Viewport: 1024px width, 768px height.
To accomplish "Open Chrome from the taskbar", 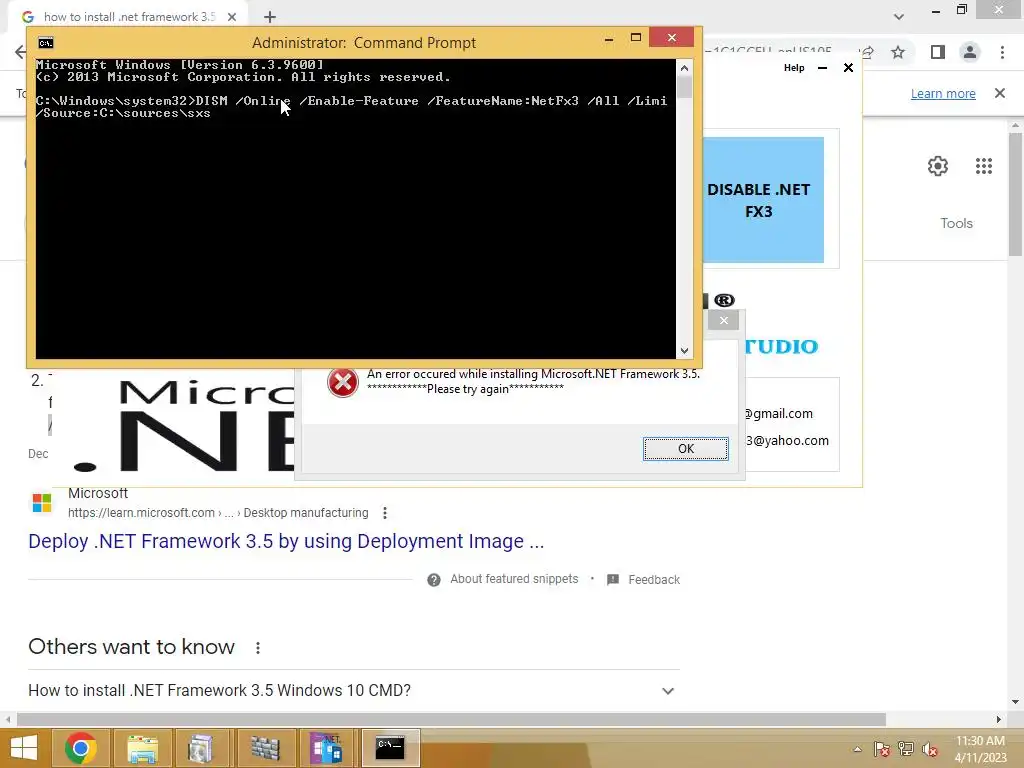I will tap(81, 748).
